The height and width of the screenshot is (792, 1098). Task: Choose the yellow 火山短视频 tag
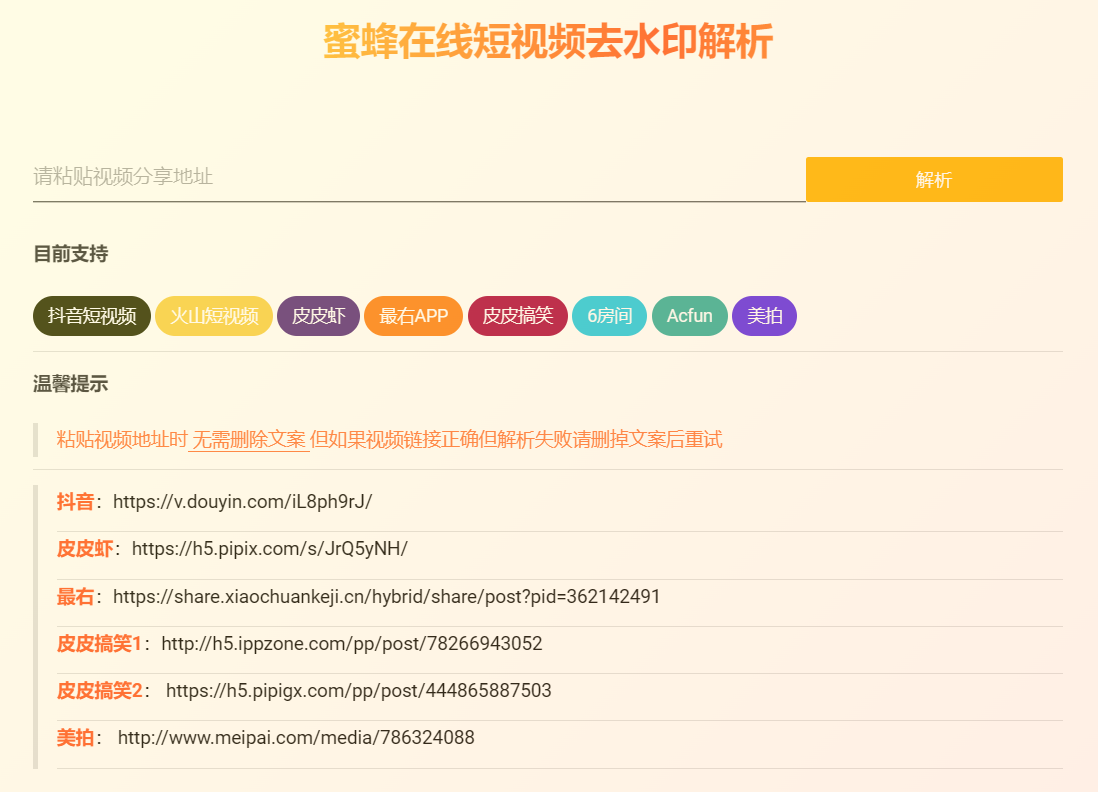pyautogui.click(x=214, y=316)
